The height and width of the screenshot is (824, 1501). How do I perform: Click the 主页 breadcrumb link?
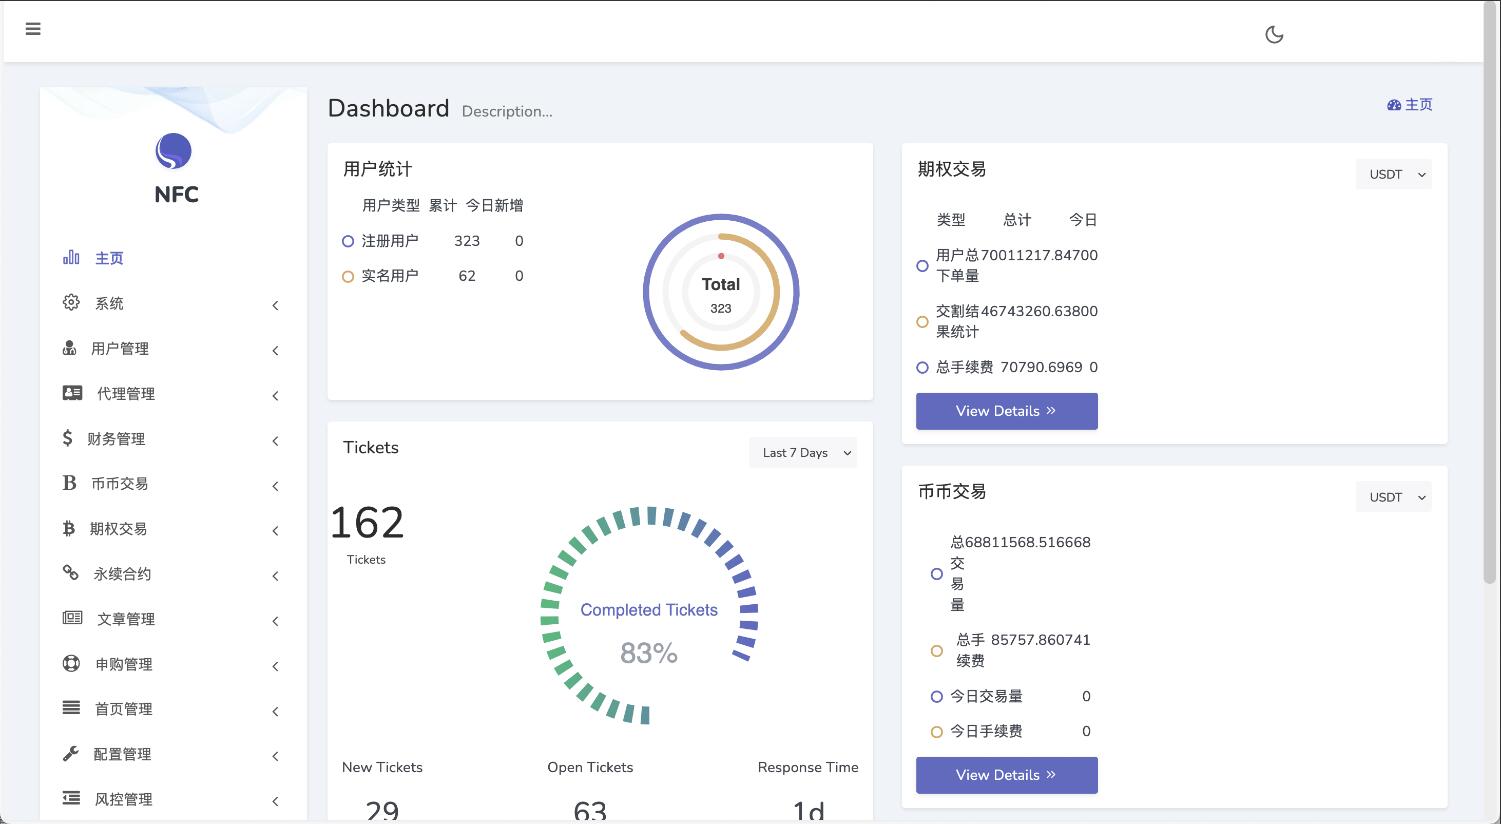(1410, 105)
